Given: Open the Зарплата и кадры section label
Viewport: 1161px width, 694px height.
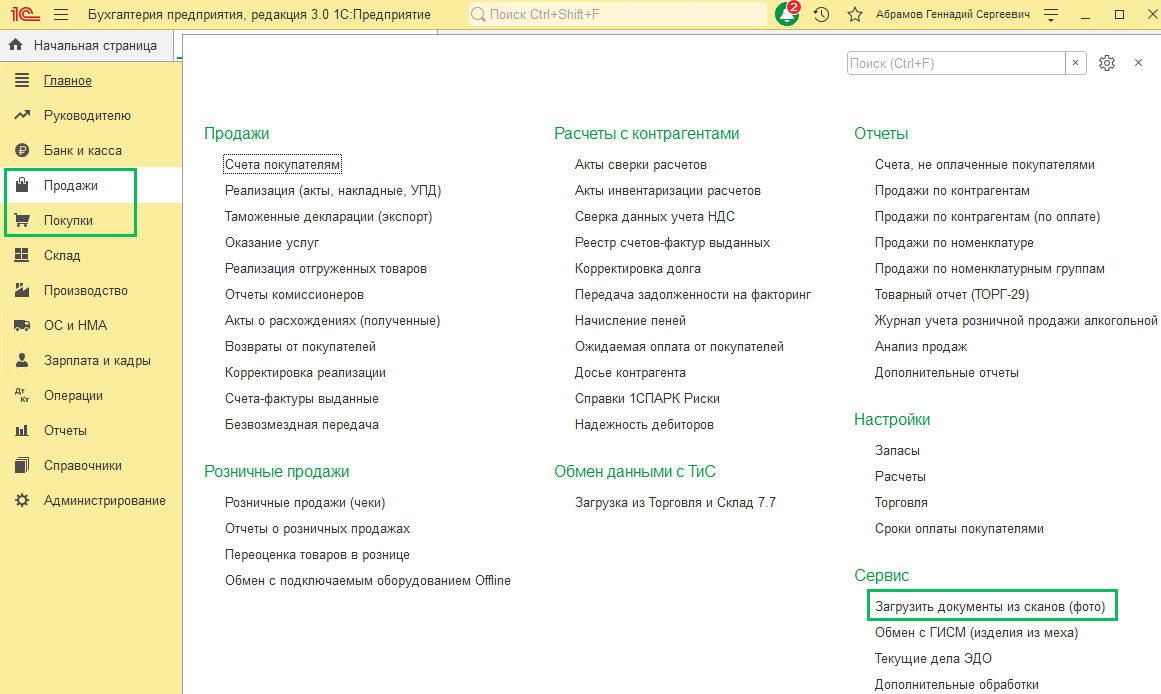Looking at the screenshot, I should [97, 360].
